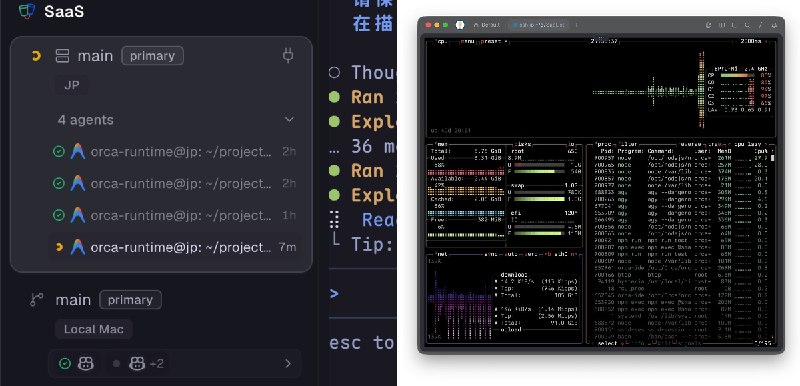The image size is (800, 386).
Task: Click the terminal prompt input line
Action: click(363, 293)
